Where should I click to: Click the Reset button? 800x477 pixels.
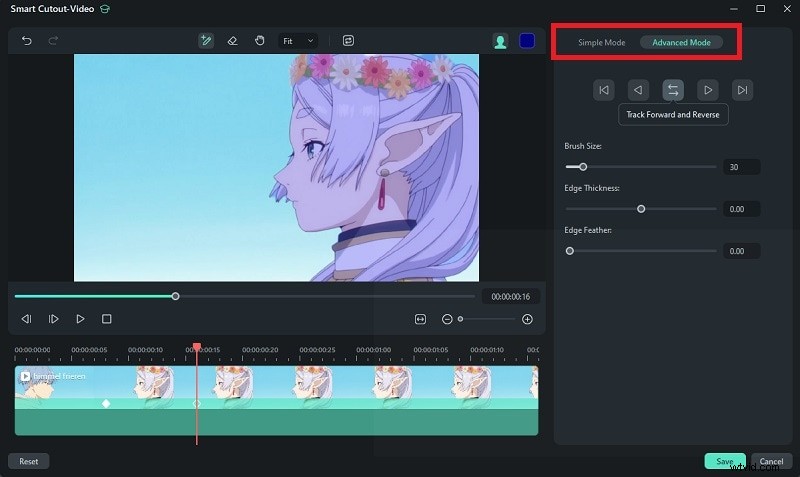pyautogui.click(x=29, y=461)
